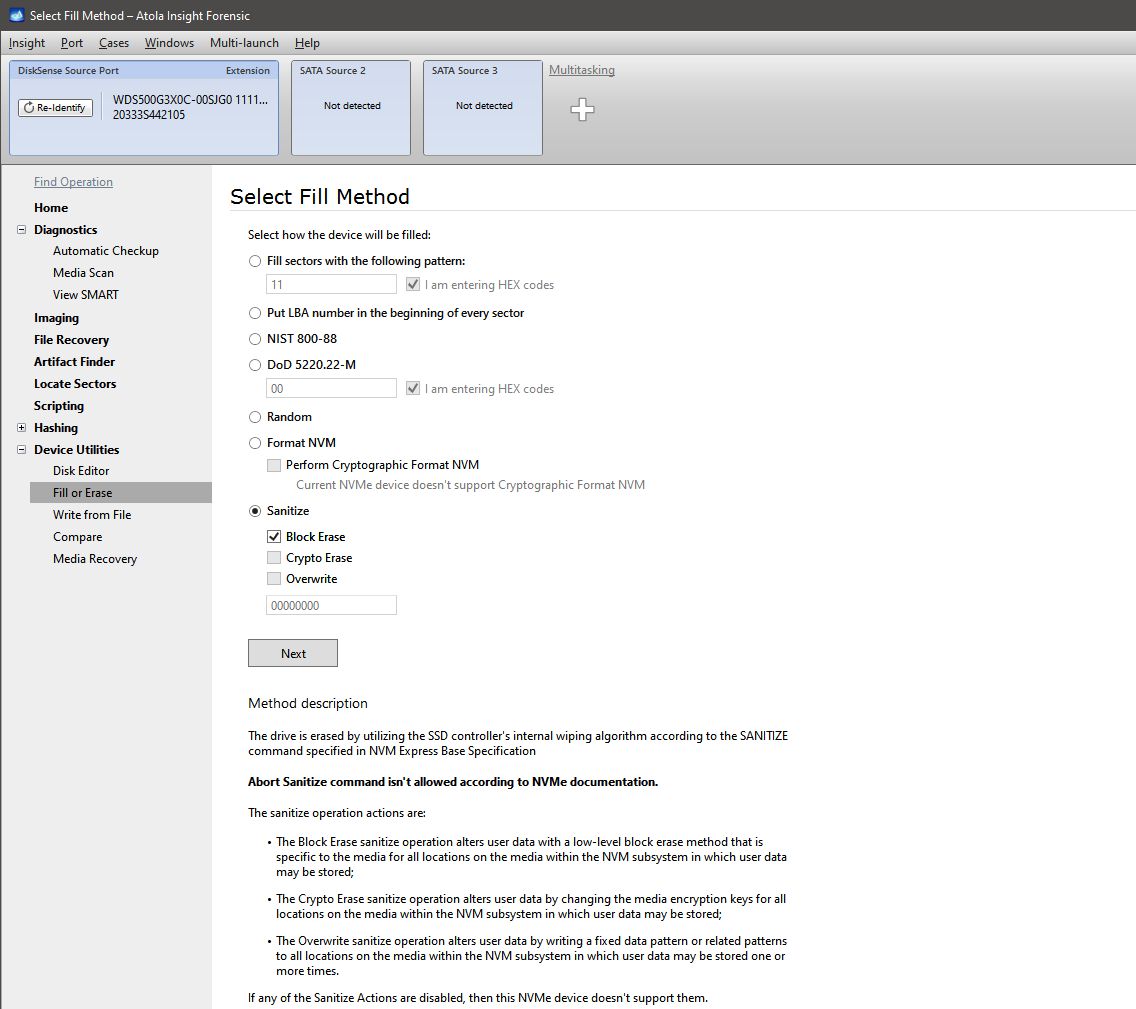Open Automatic Checkup
This screenshot has height=1009, width=1136.
point(106,251)
